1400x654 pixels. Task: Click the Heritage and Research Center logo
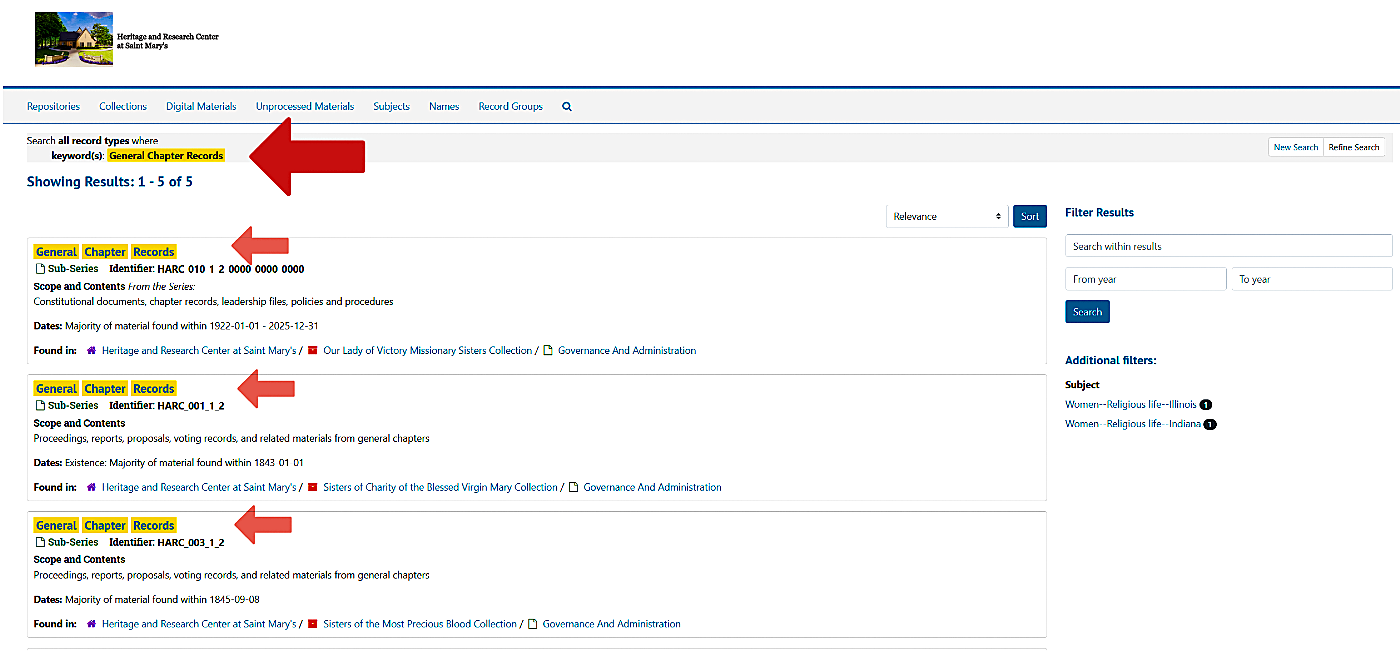pyautogui.click(x=73, y=38)
